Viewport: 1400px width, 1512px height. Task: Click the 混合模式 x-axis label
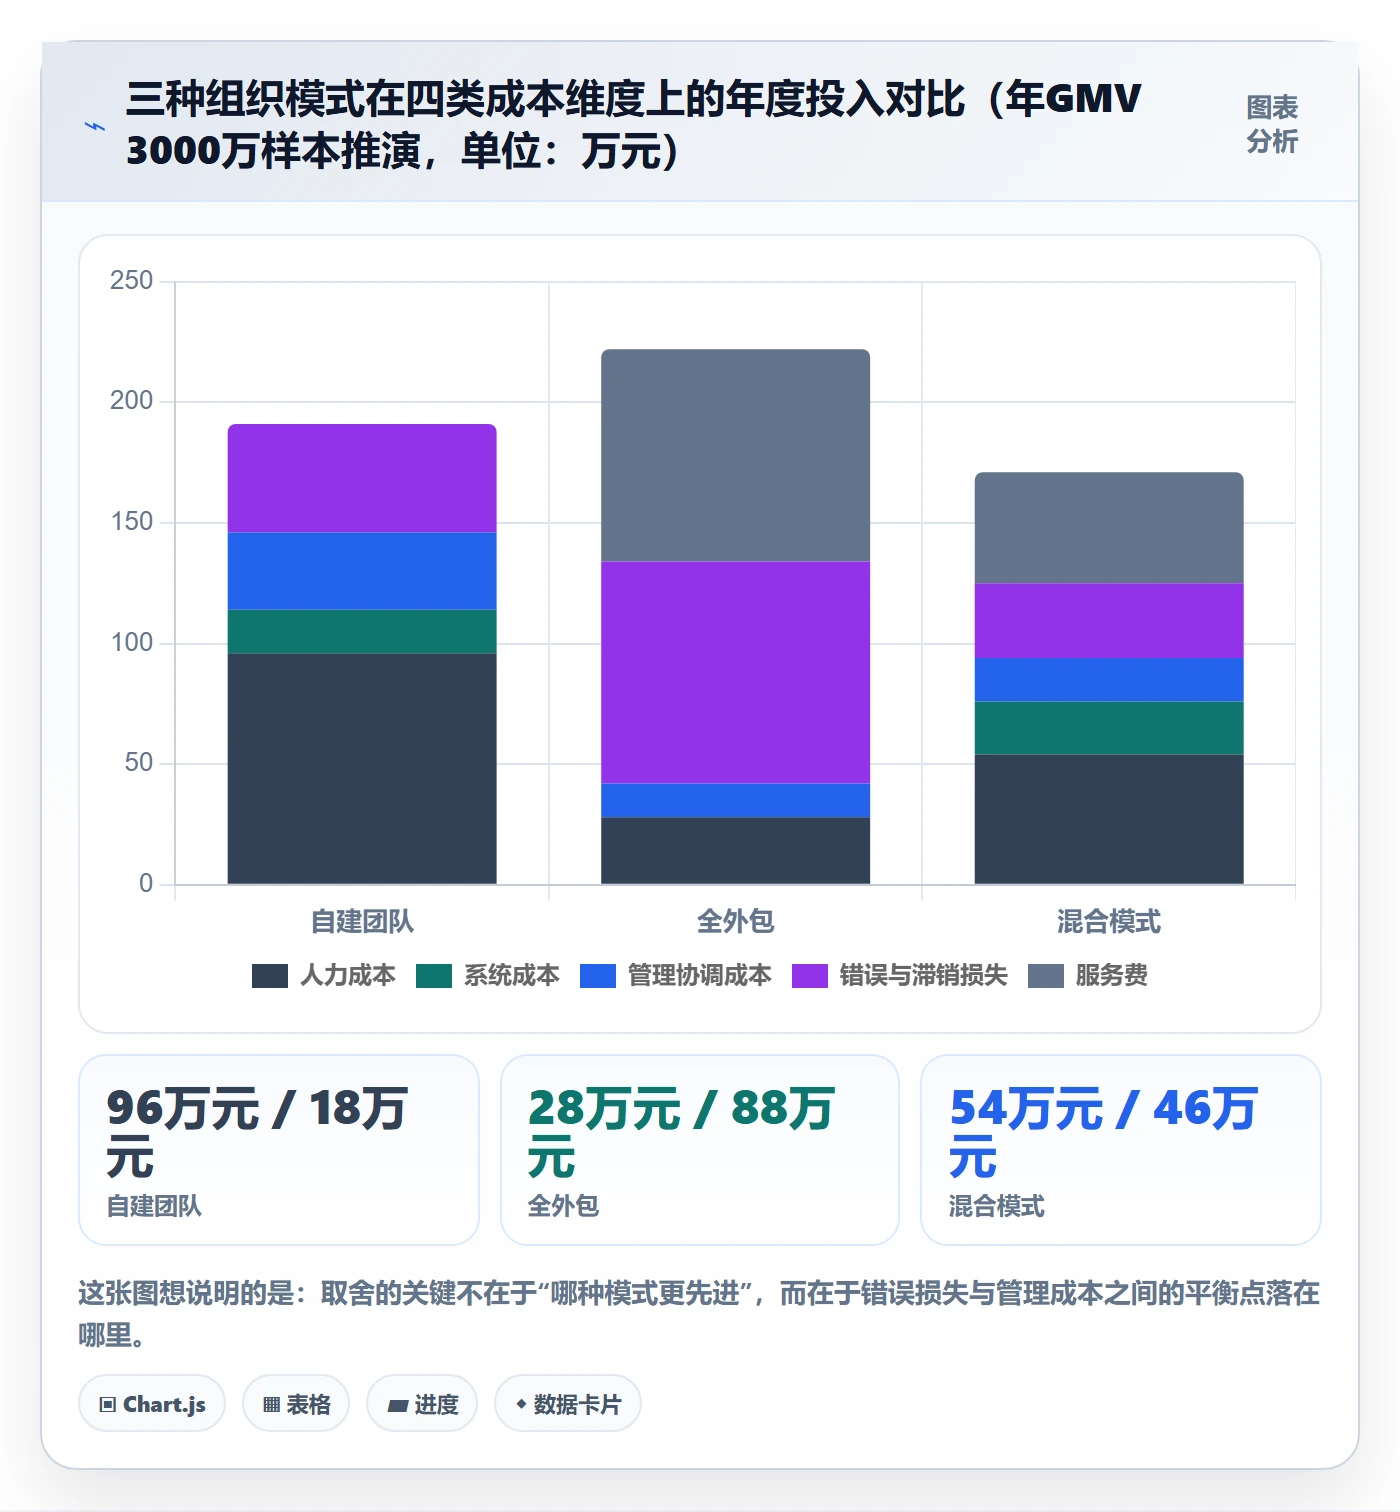pyautogui.click(x=1109, y=921)
